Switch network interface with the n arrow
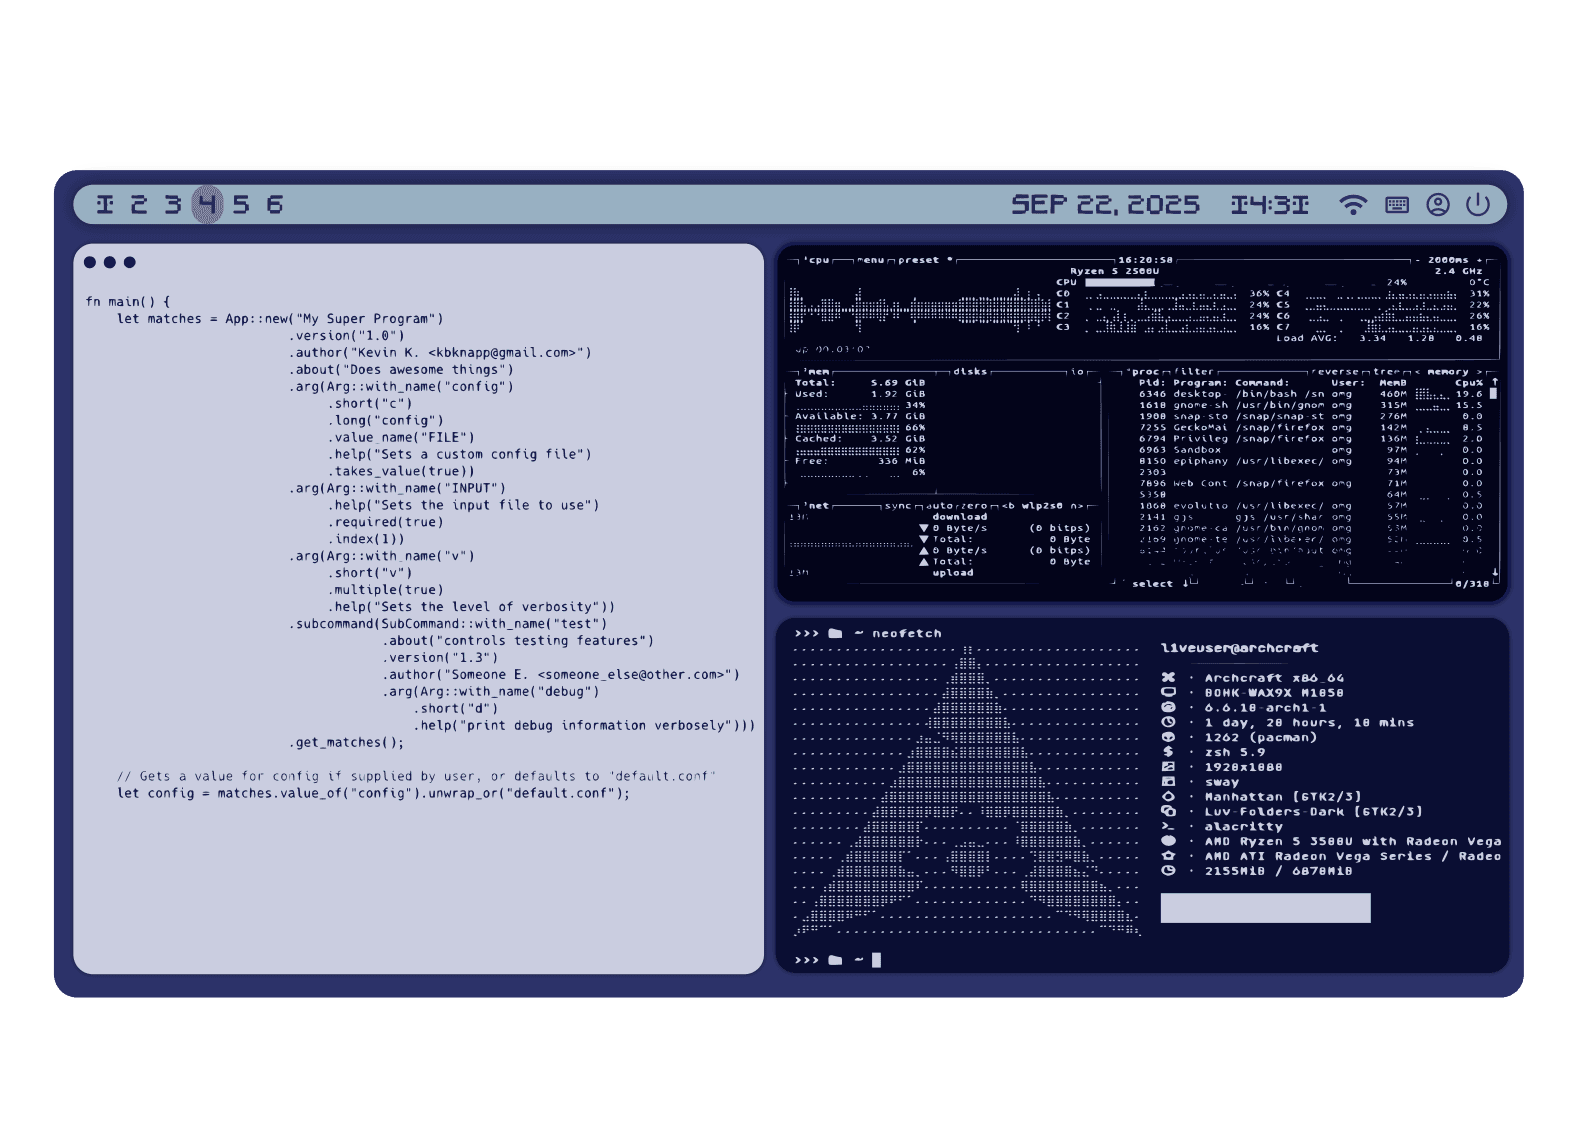 click(x=1078, y=506)
